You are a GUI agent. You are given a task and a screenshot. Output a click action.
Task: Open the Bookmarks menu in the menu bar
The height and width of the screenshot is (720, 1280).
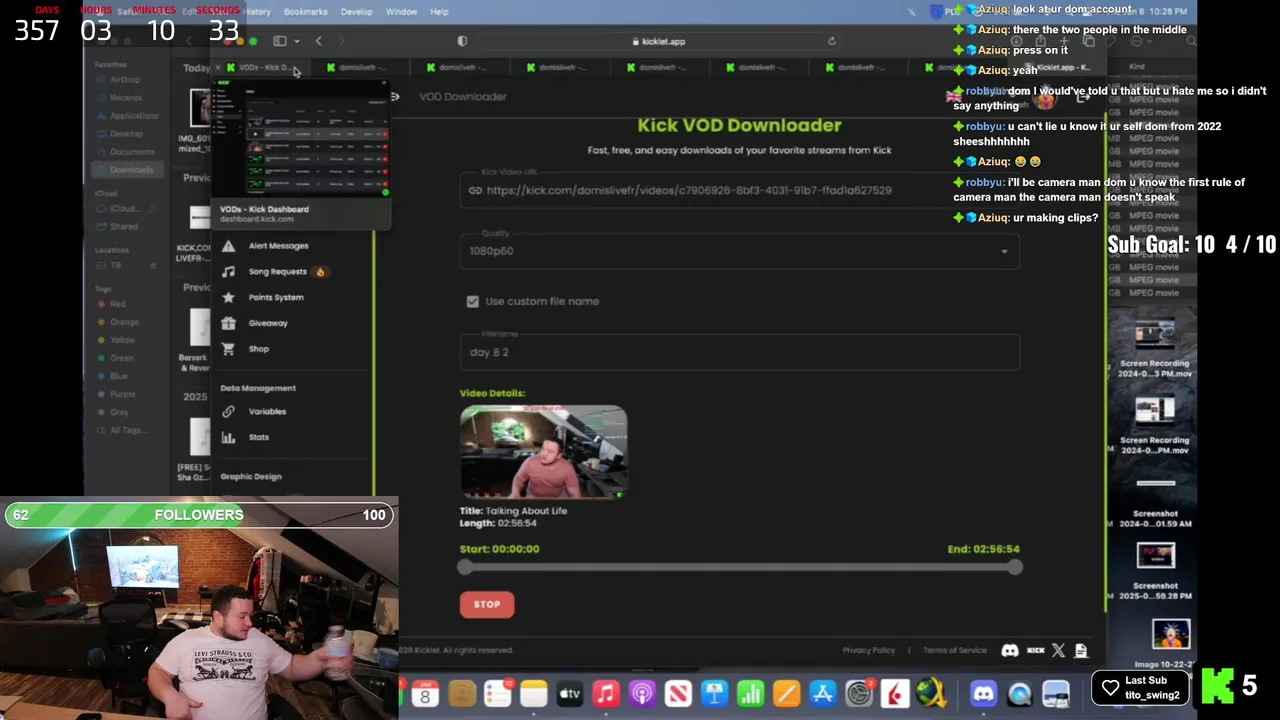[305, 12]
